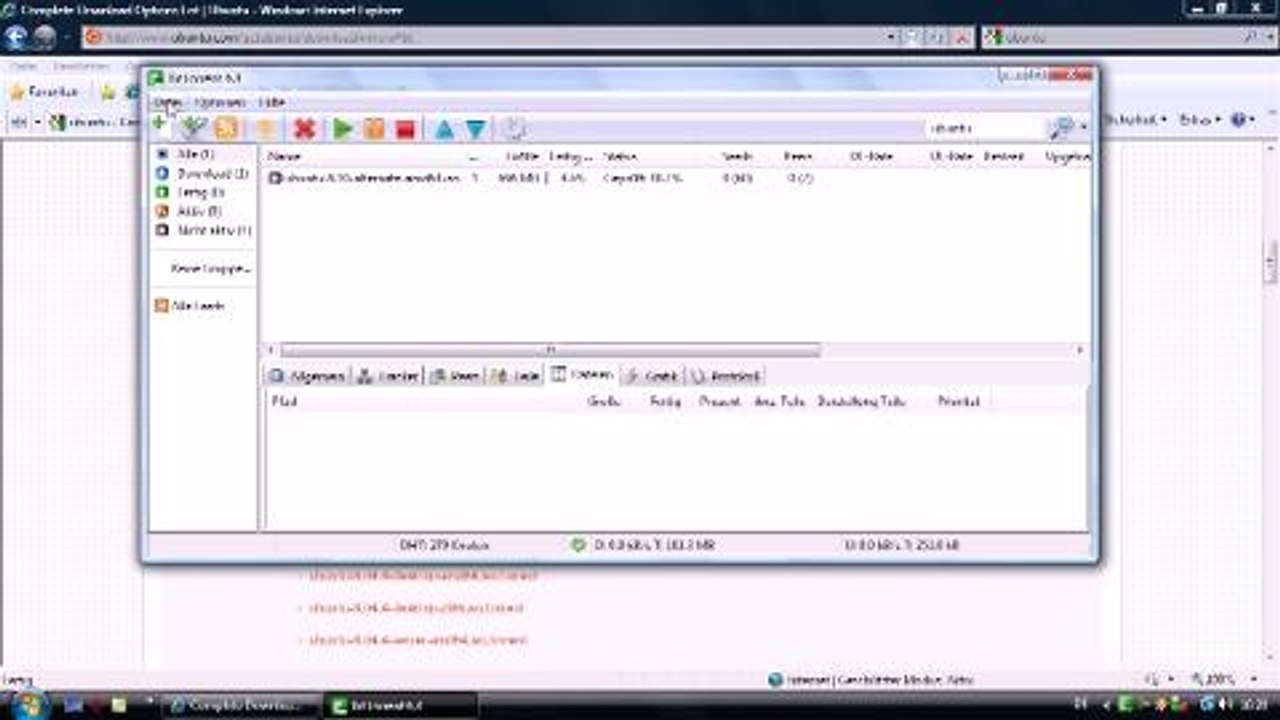Click the Internet Explorer back button
This screenshot has height=720, width=1280.
(x=16, y=38)
